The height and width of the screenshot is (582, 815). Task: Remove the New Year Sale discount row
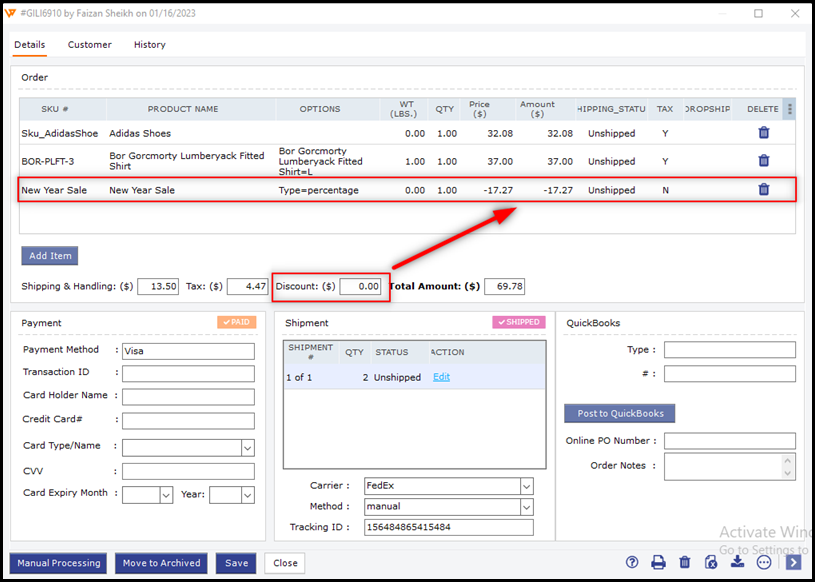pyautogui.click(x=763, y=190)
